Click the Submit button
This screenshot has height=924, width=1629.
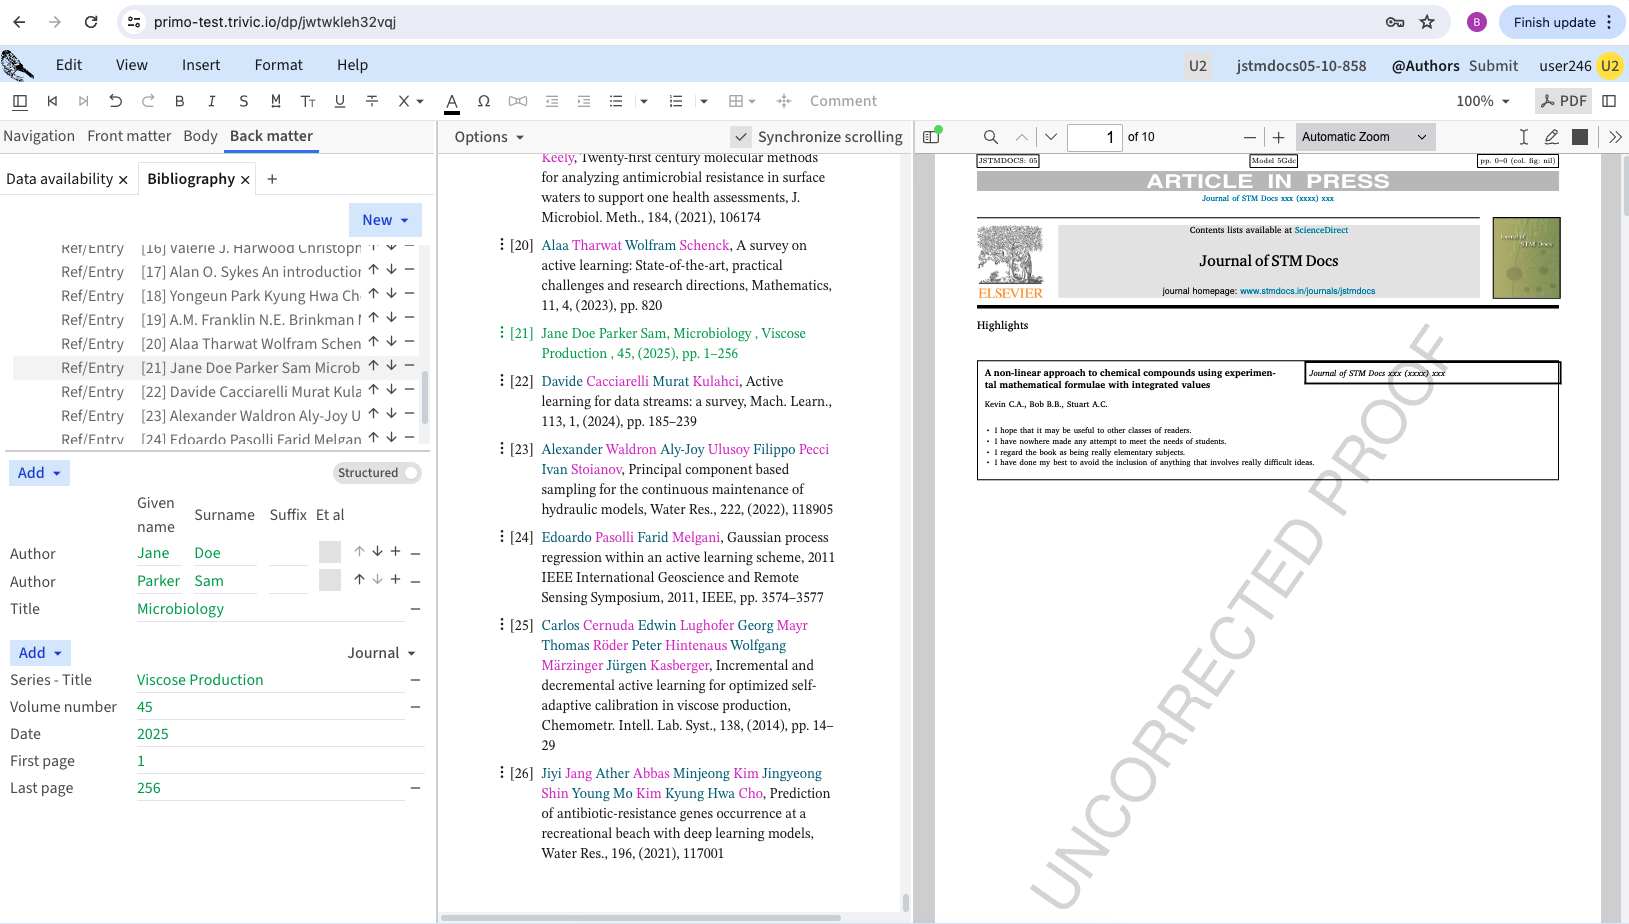click(x=1493, y=66)
